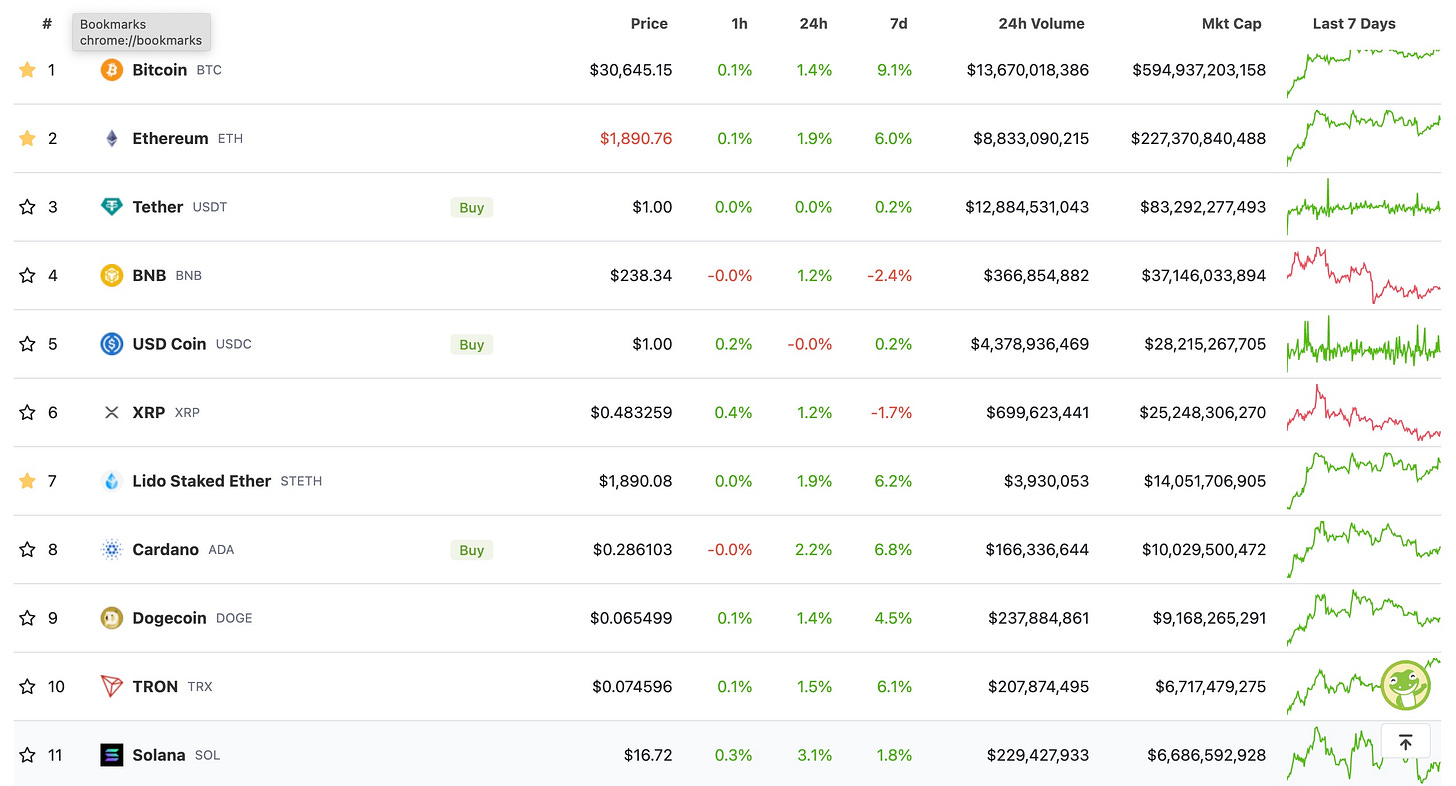This screenshot has width=1456, height=786.
Task: Buy USD Coin via Buy button
Action: (472, 344)
